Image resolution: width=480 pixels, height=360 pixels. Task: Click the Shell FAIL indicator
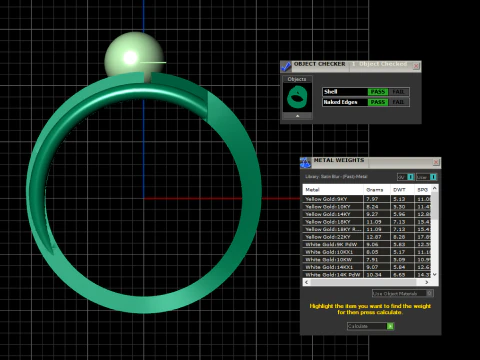coord(398,92)
